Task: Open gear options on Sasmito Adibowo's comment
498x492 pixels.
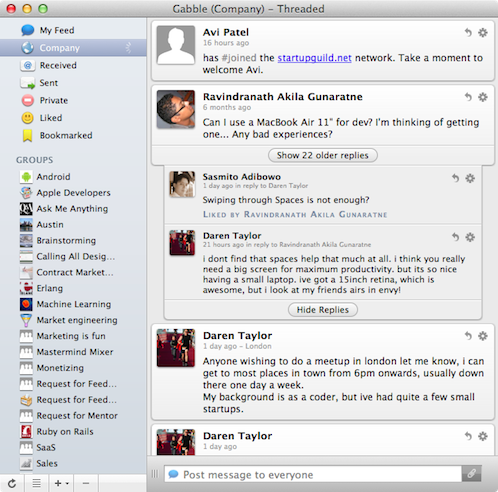Action: point(470,178)
